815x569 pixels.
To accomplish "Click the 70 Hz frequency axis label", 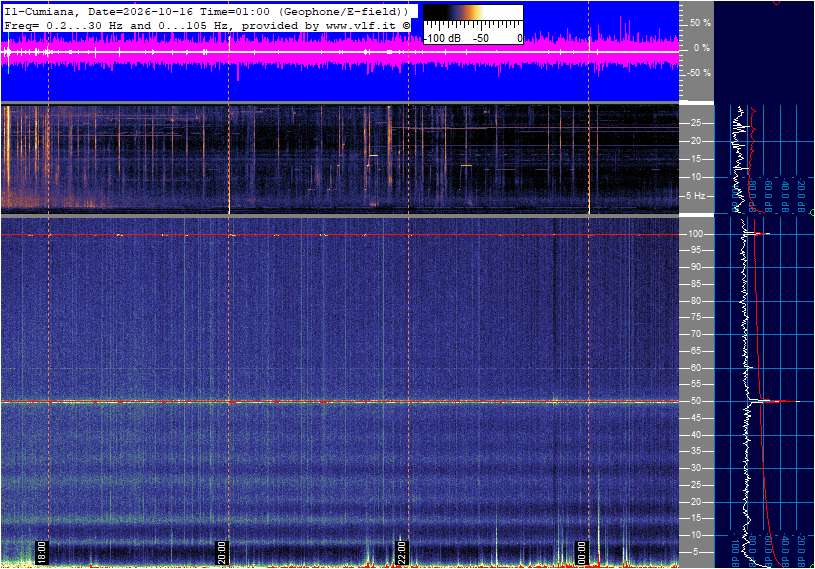I will pos(695,334).
